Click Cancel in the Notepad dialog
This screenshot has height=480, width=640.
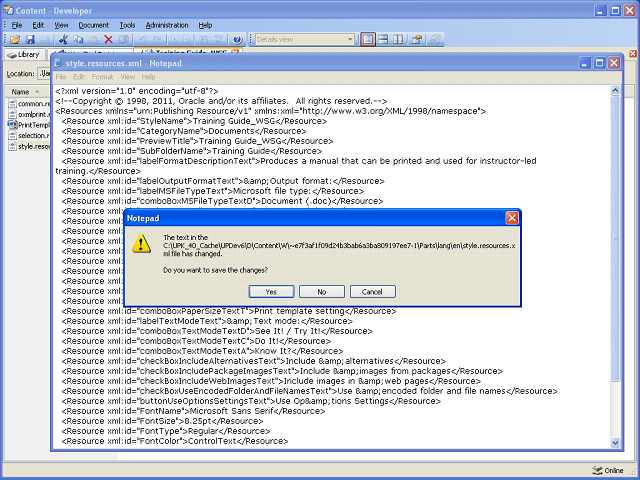pyautogui.click(x=372, y=292)
